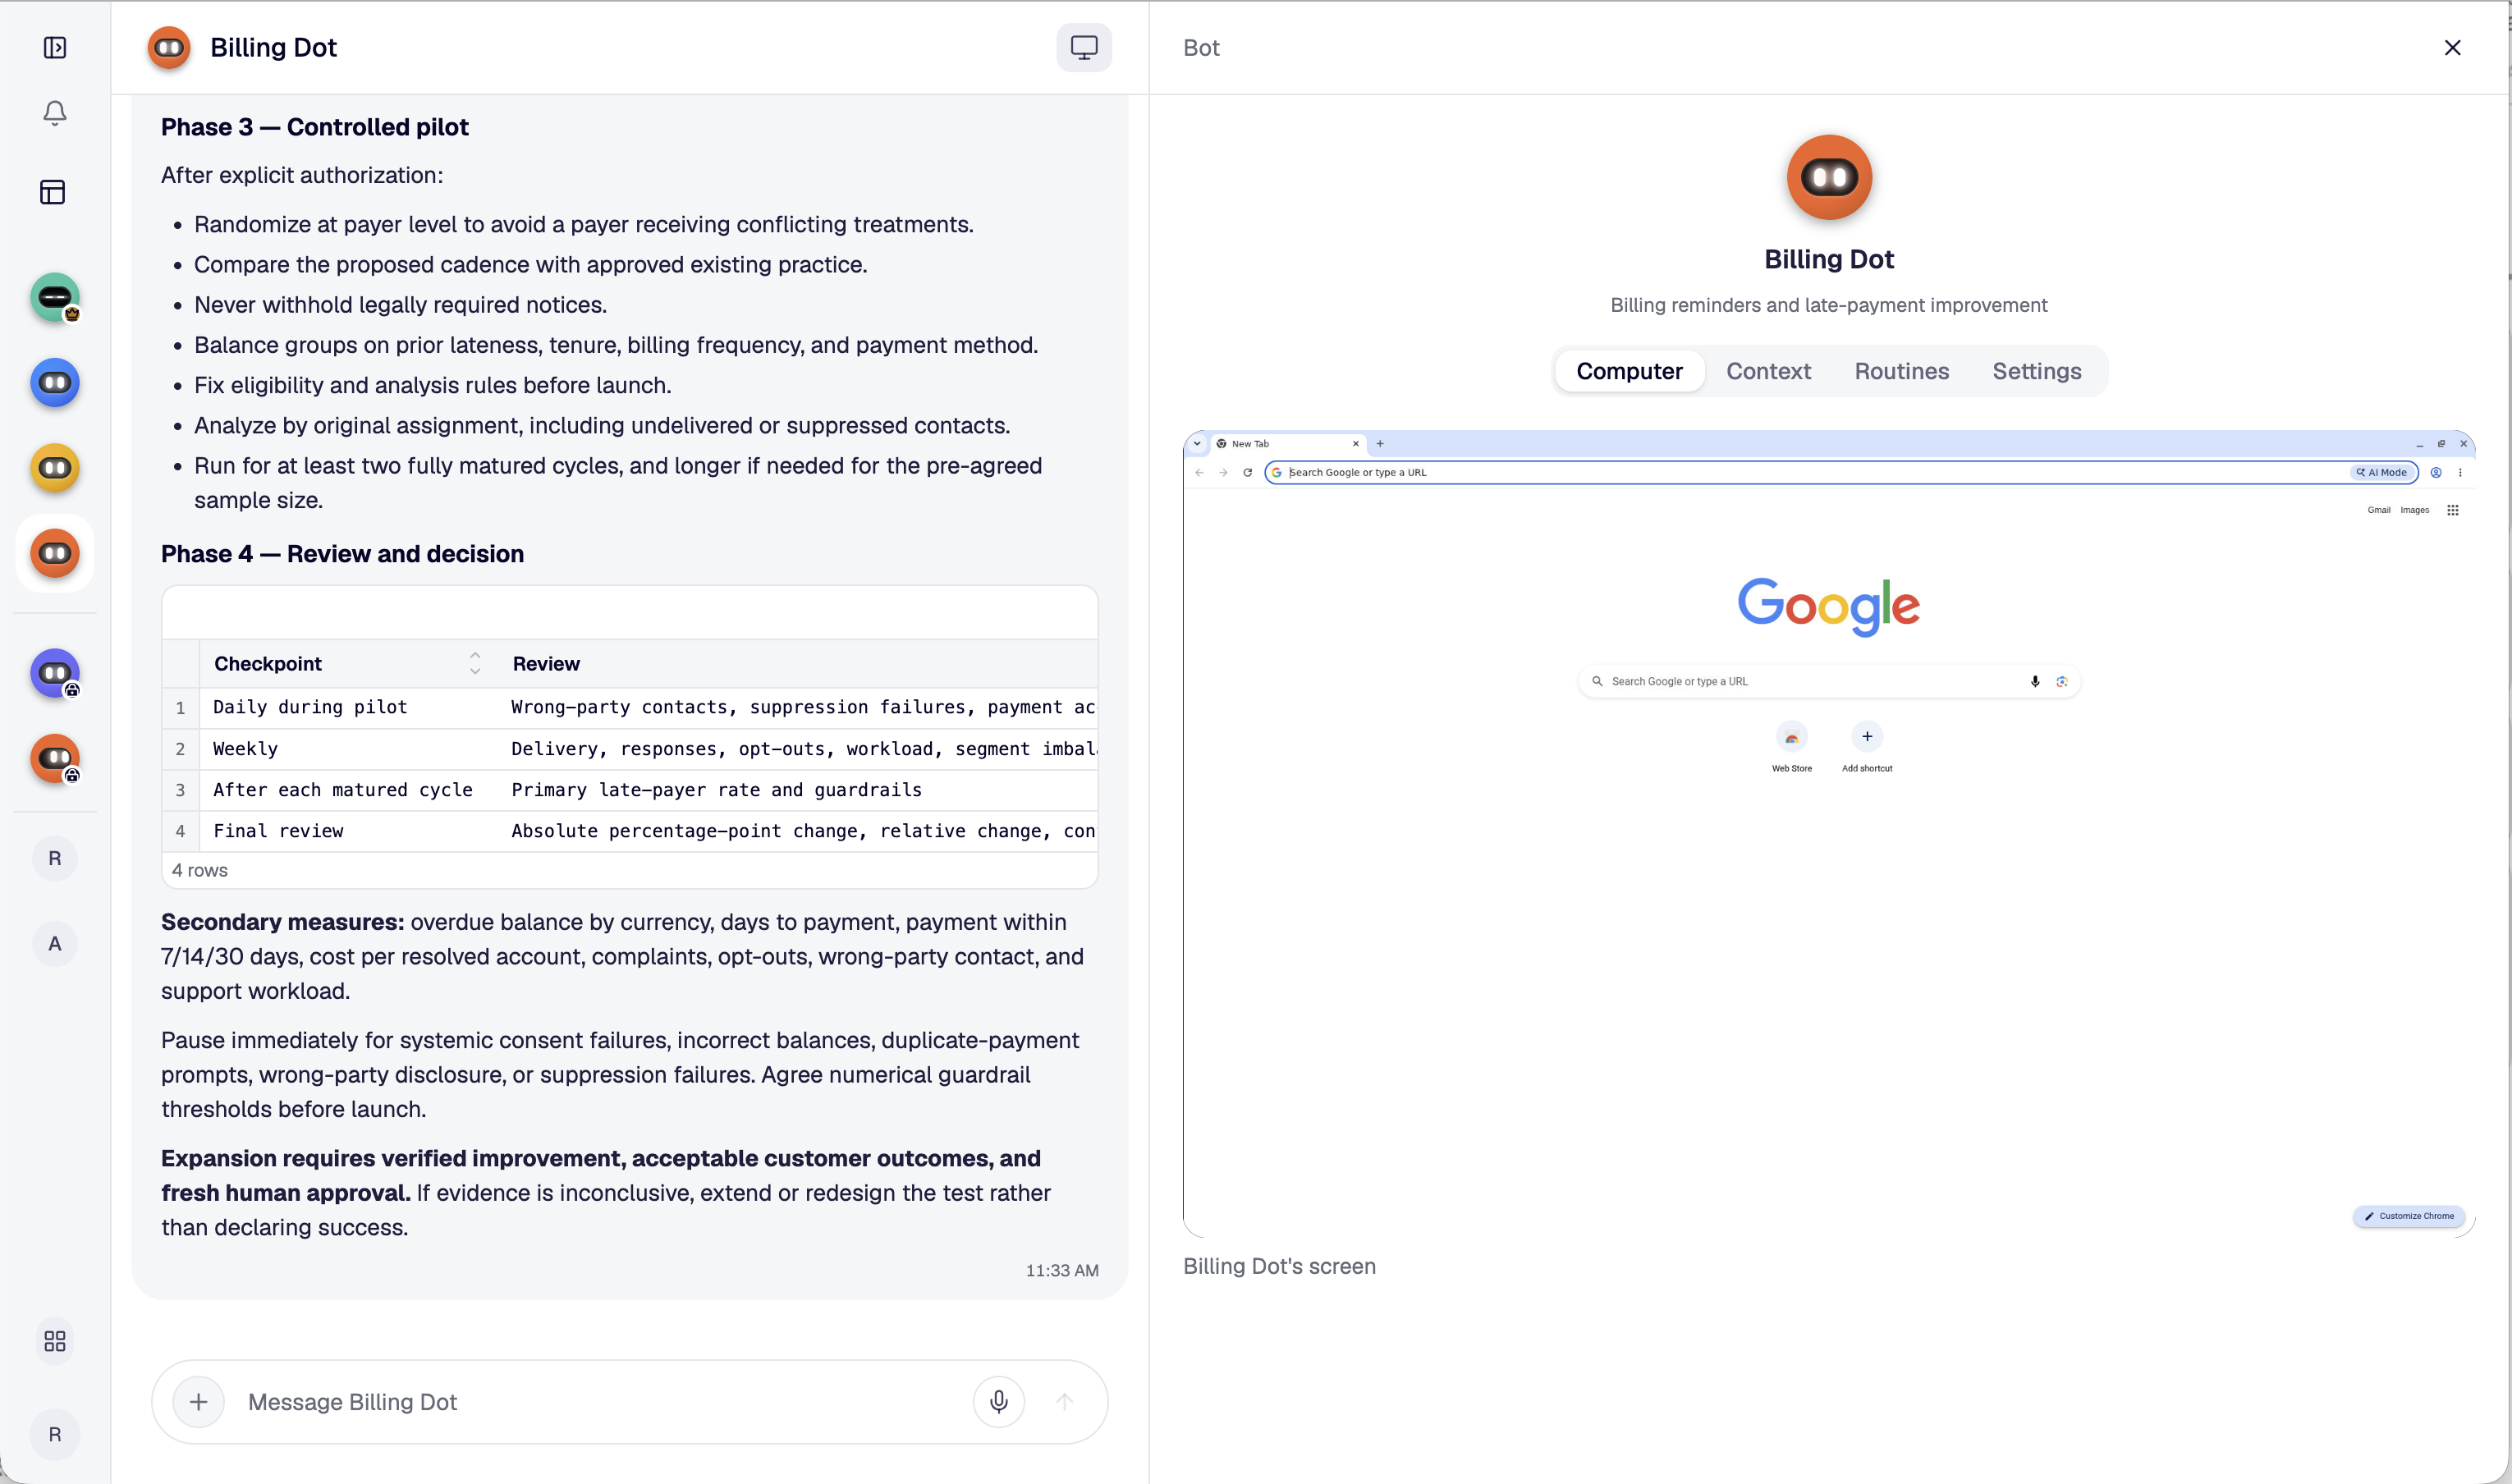Open the apps grid icon in sidebar
This screenshot has width=2512, height=1484.
coord(55,1342)
